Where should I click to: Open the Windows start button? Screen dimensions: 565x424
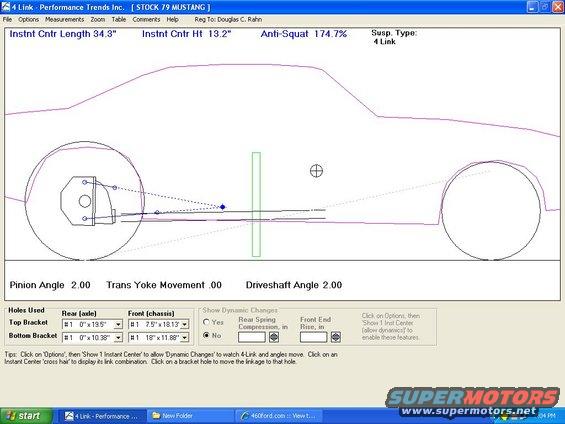[26, 416]
